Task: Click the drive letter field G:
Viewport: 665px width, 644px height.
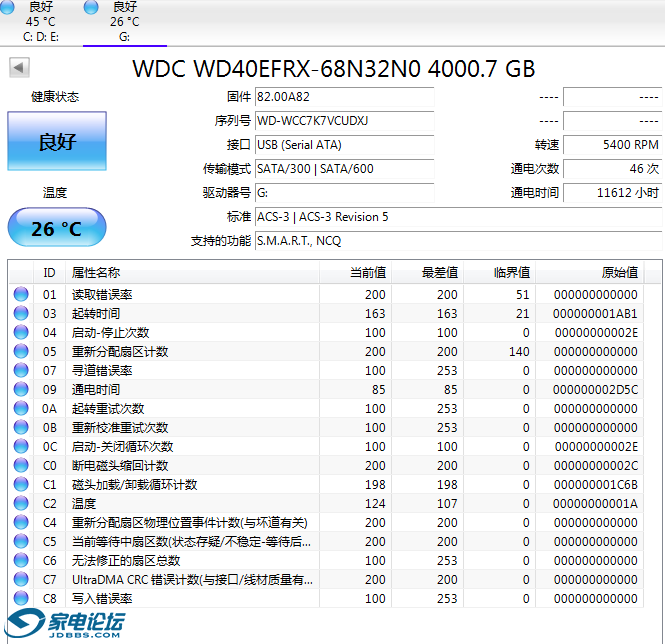Action: 344,193
